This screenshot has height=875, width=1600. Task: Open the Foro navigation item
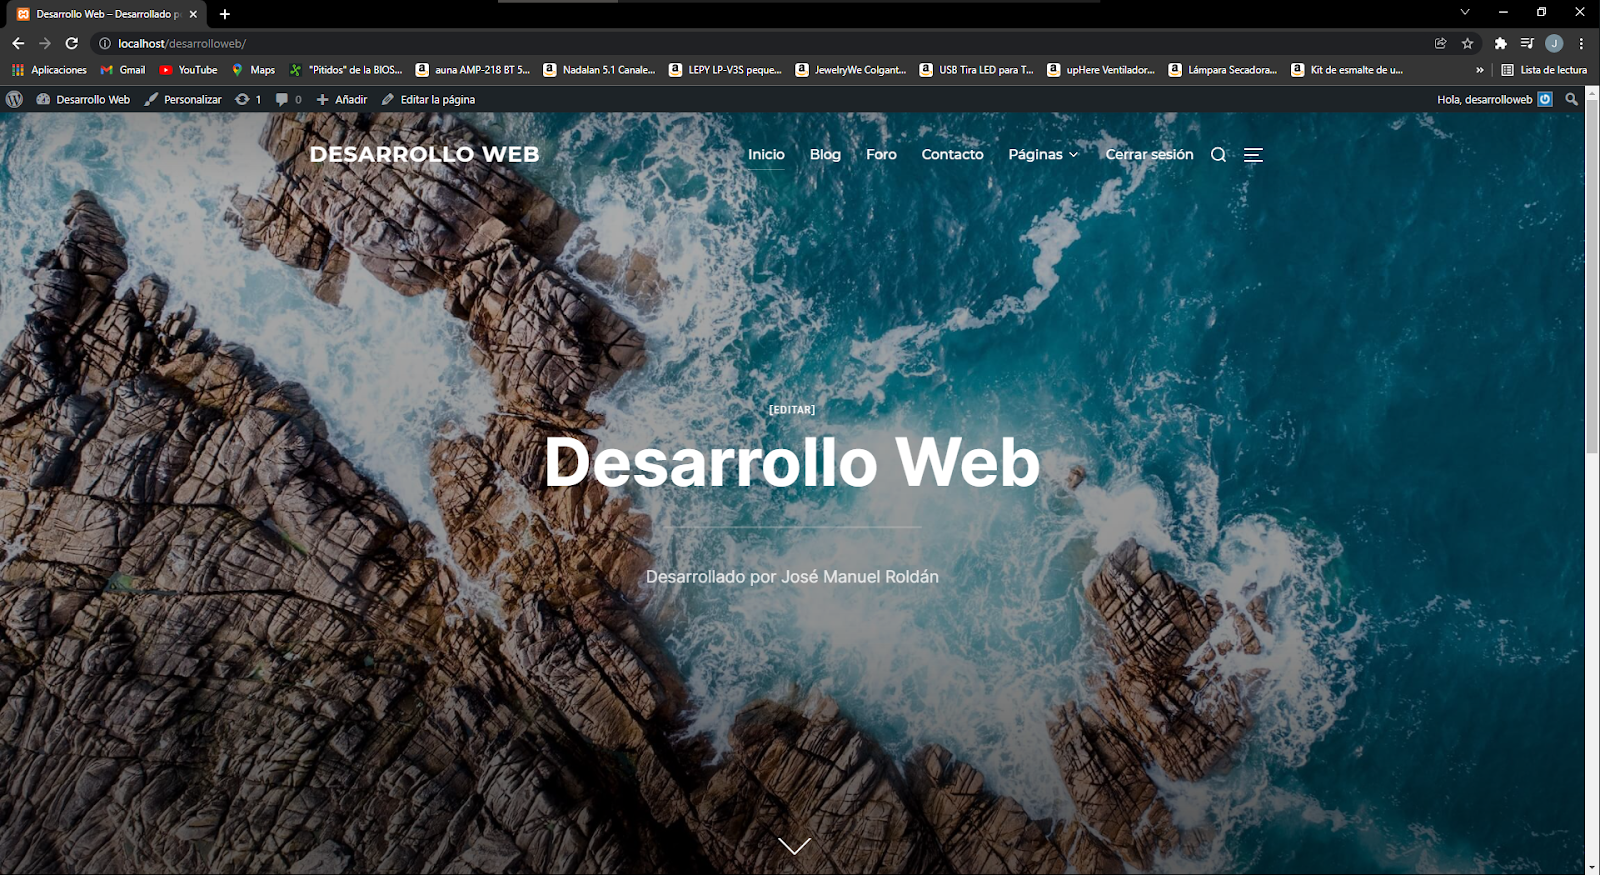tap(881, 154)
